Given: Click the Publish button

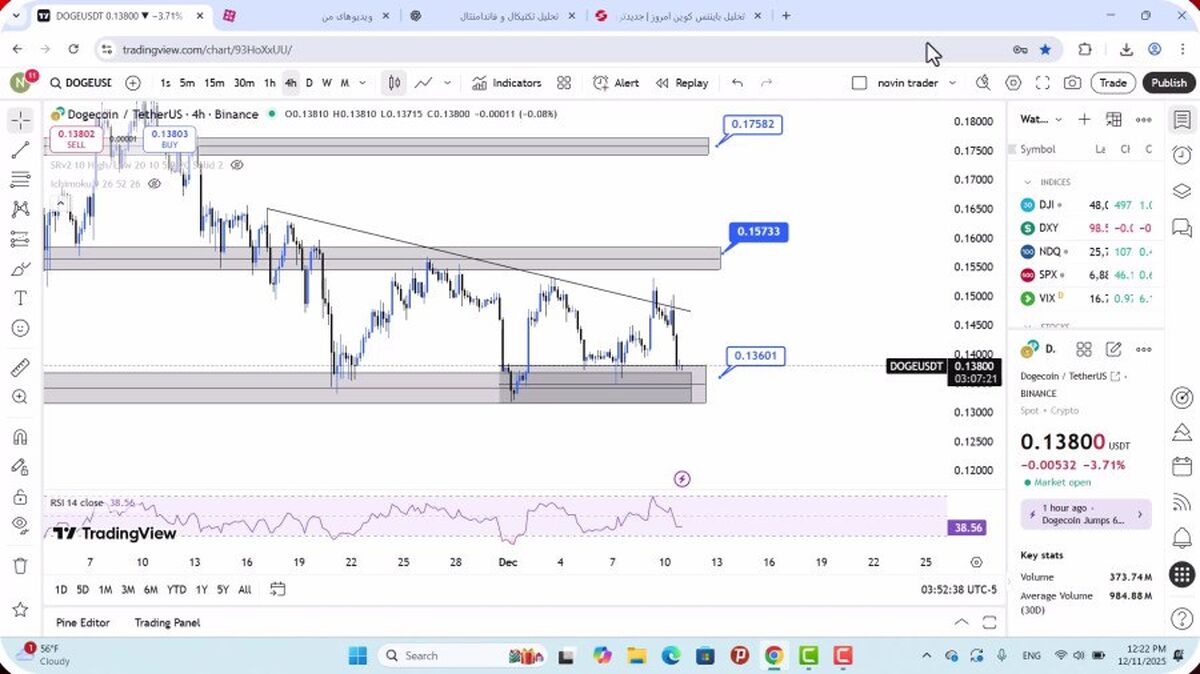Looking at the screenshot, I should coord(1168,83).
